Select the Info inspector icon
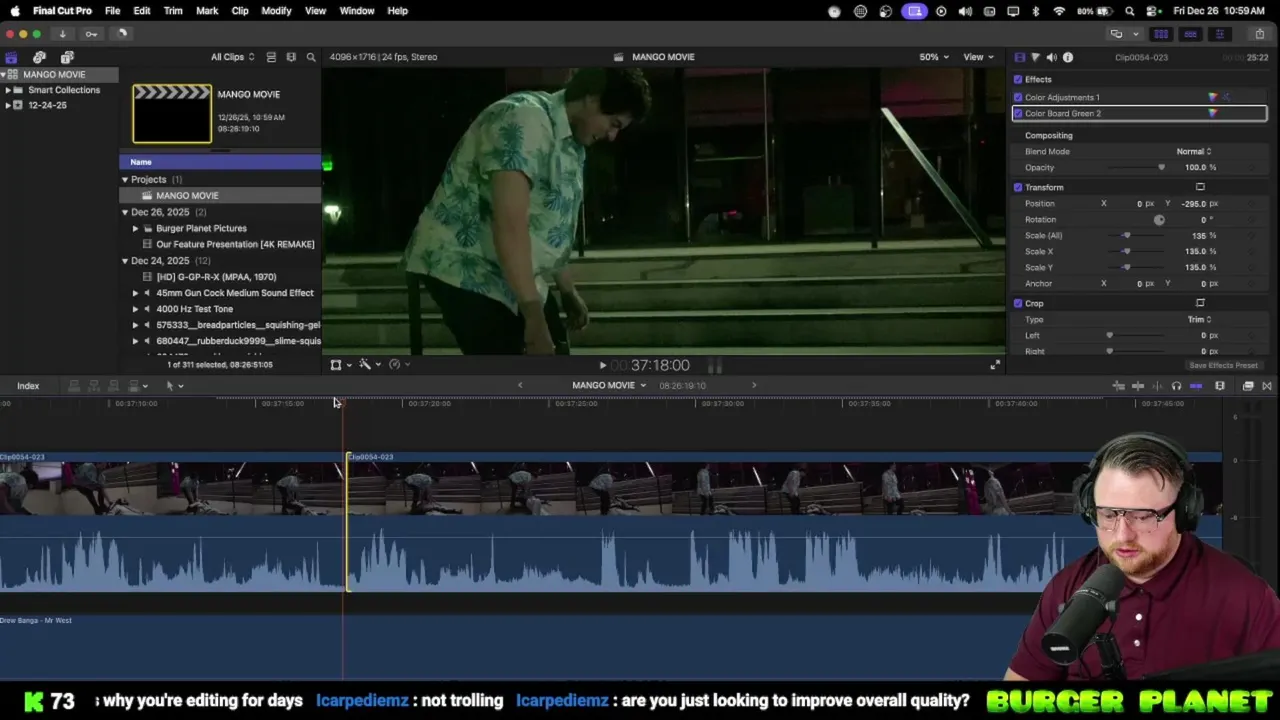This screenshot has width=1280, height=720. 1068,57
